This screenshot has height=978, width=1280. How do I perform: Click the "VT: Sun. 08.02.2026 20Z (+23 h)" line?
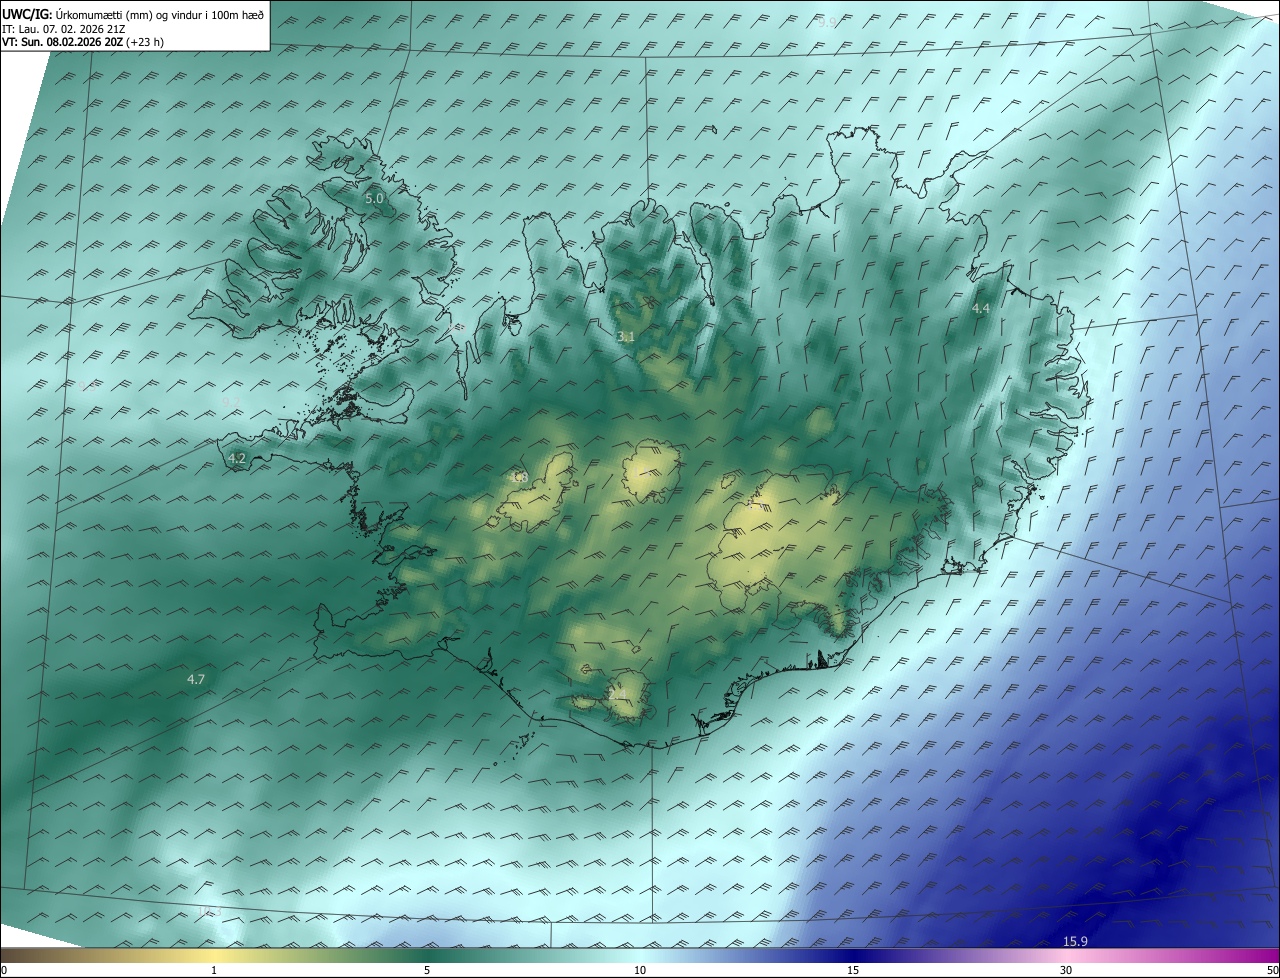click(x=83, y=42)
